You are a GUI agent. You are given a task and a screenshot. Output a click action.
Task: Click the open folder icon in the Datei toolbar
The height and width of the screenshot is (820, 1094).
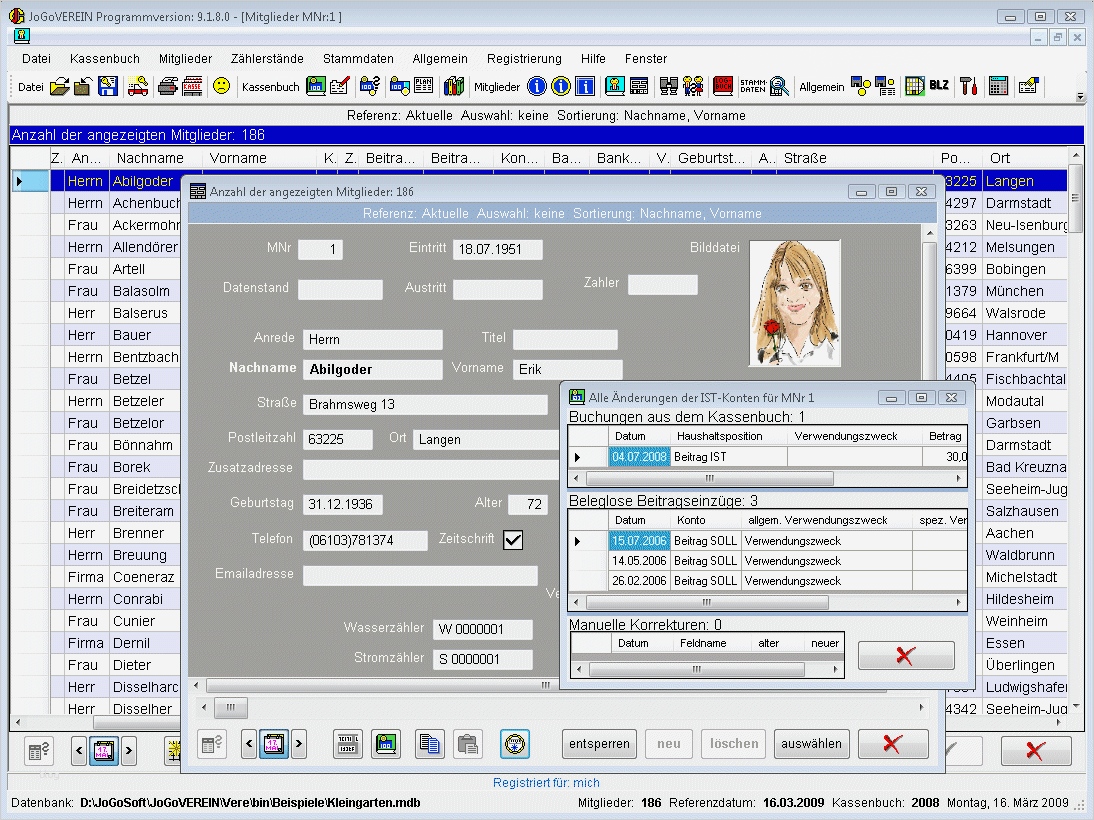60,87
